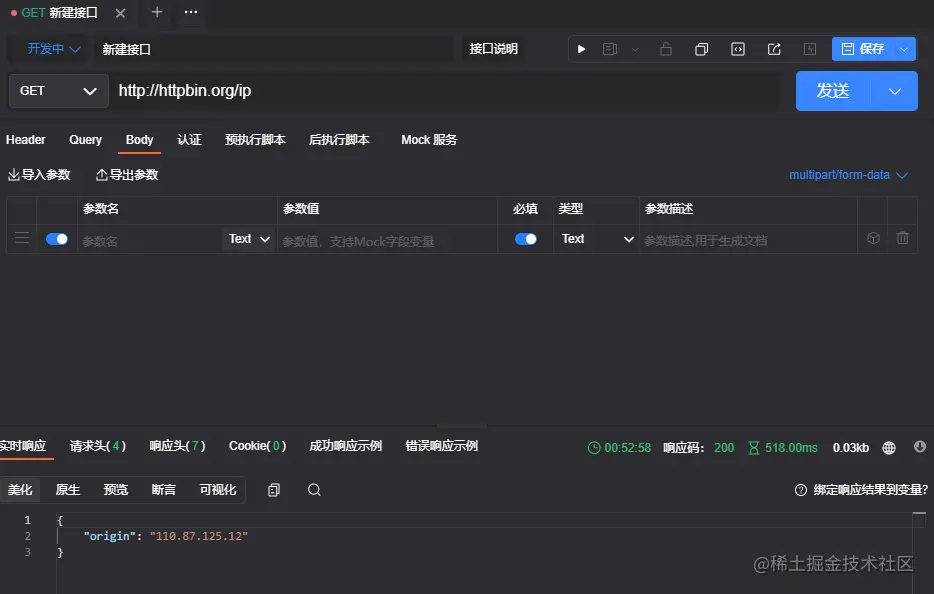Screen dimensions: 934x594
Task: Click the 参数描述 input field
Action: 748,240
